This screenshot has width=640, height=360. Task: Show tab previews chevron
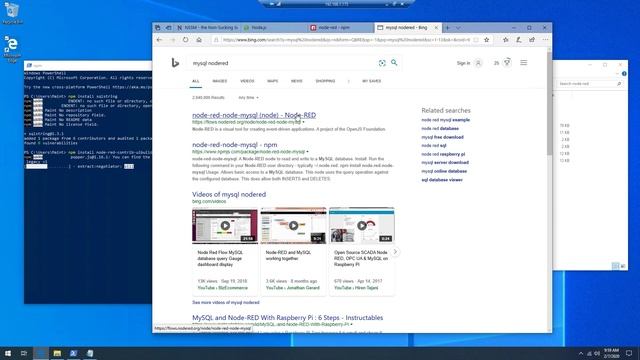pyautogui.click(x=458, y=28)
